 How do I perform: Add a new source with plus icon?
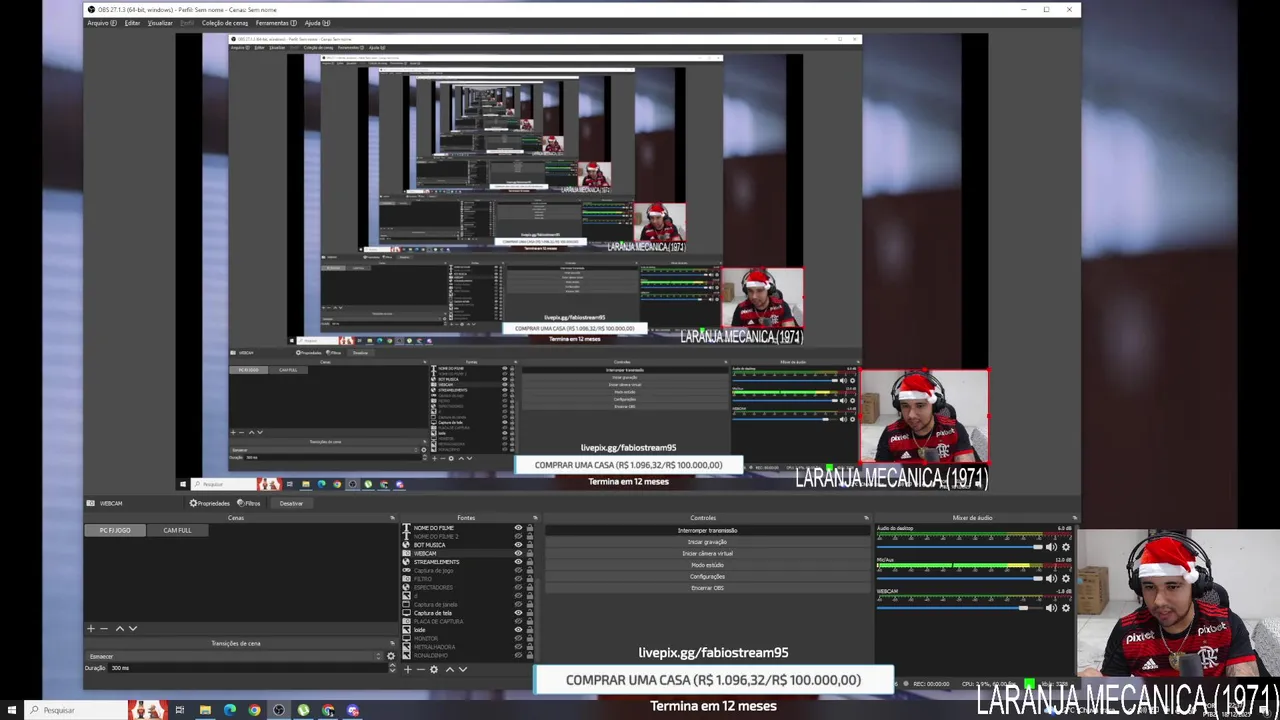point(407,669)
